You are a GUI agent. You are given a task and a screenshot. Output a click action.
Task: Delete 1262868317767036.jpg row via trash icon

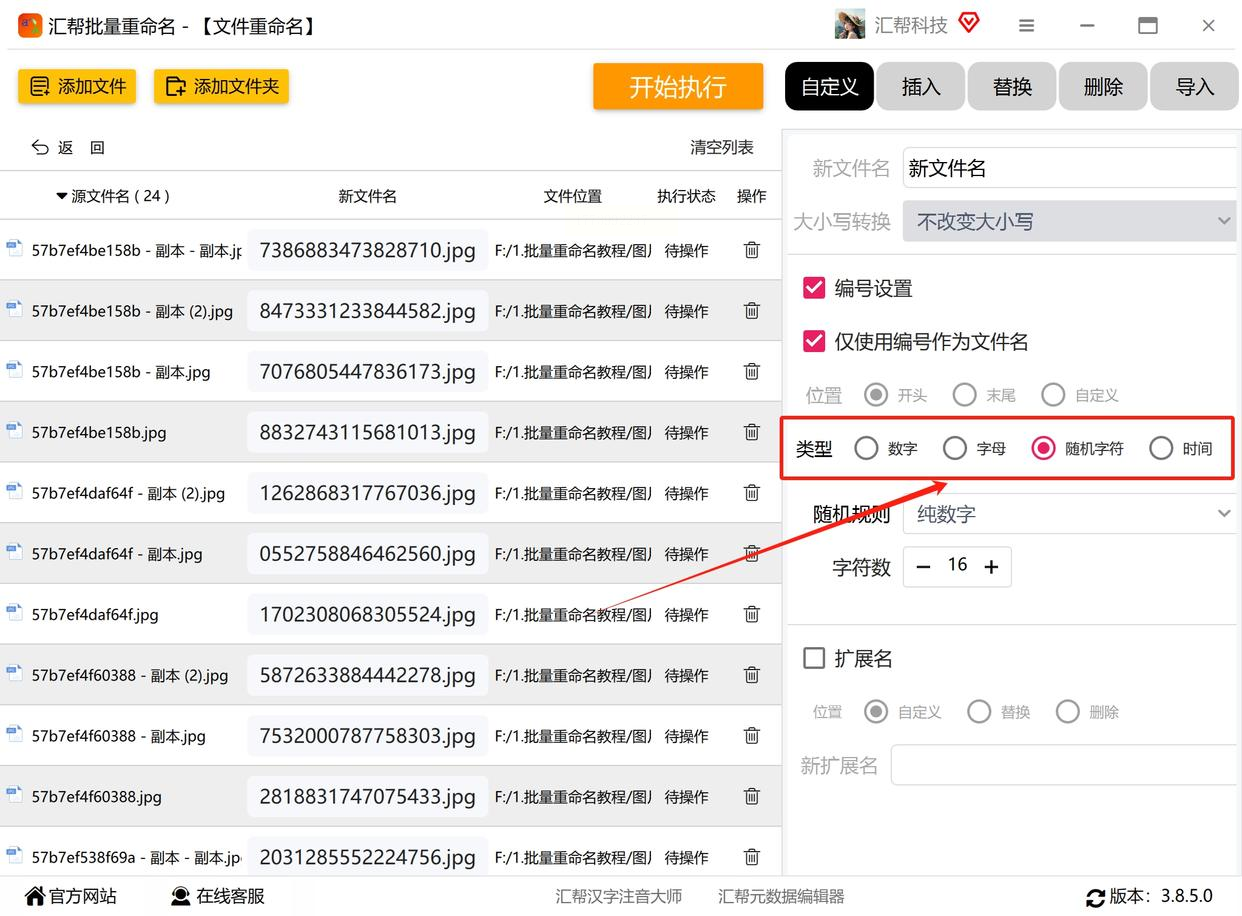click(752, 493)
